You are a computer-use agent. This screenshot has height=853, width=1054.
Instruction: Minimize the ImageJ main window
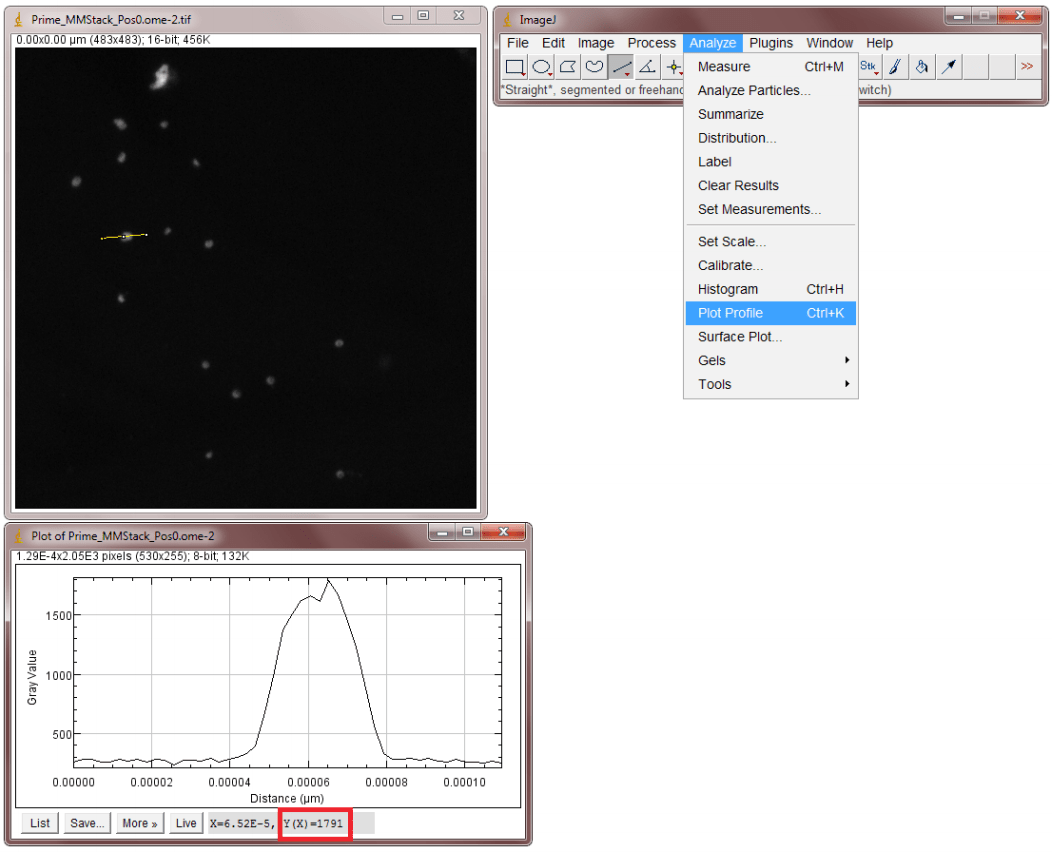959,16
